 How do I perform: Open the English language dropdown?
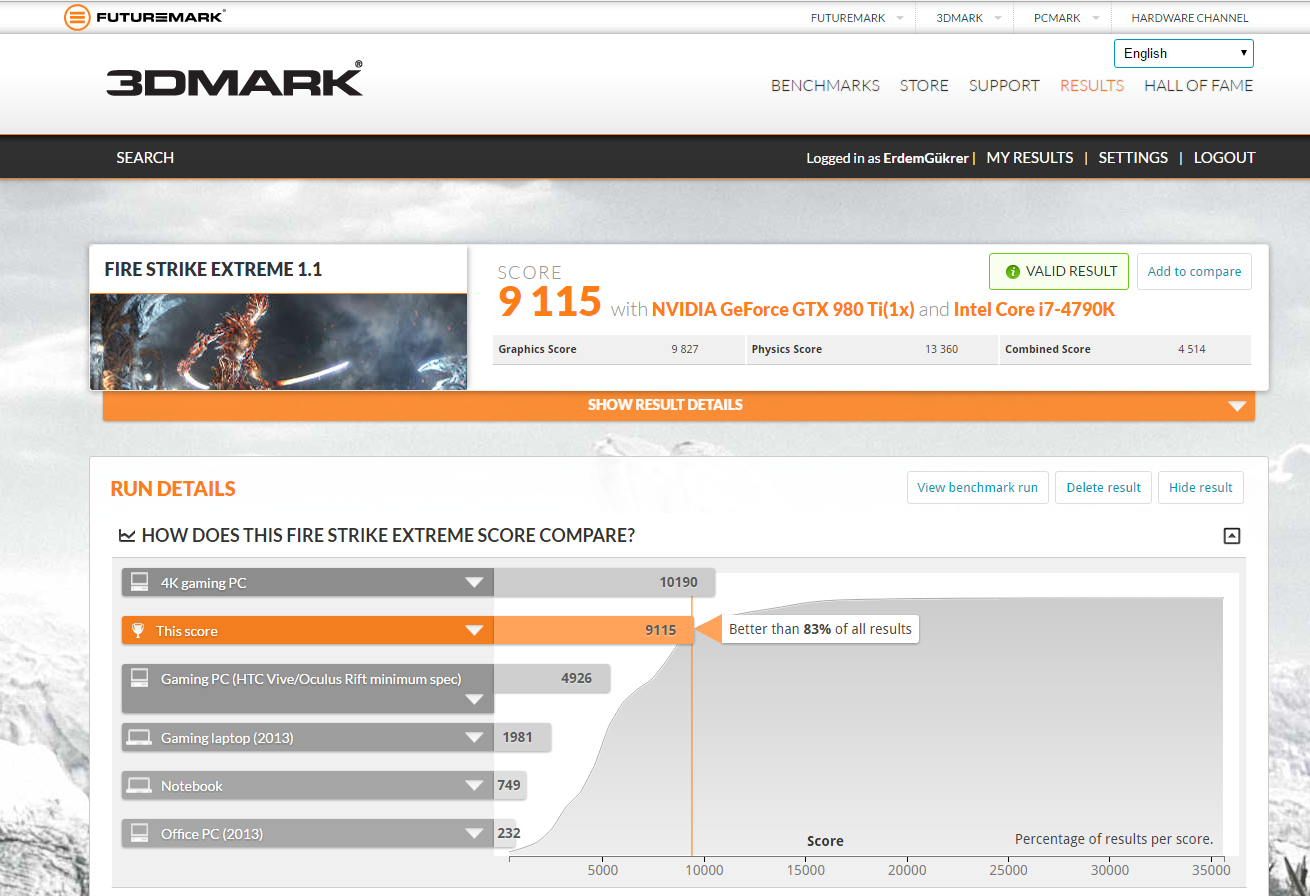tap(1184, 53)
